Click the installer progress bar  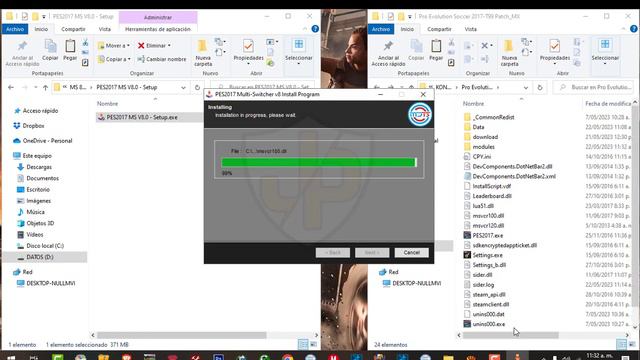click(x=319, y=162)
